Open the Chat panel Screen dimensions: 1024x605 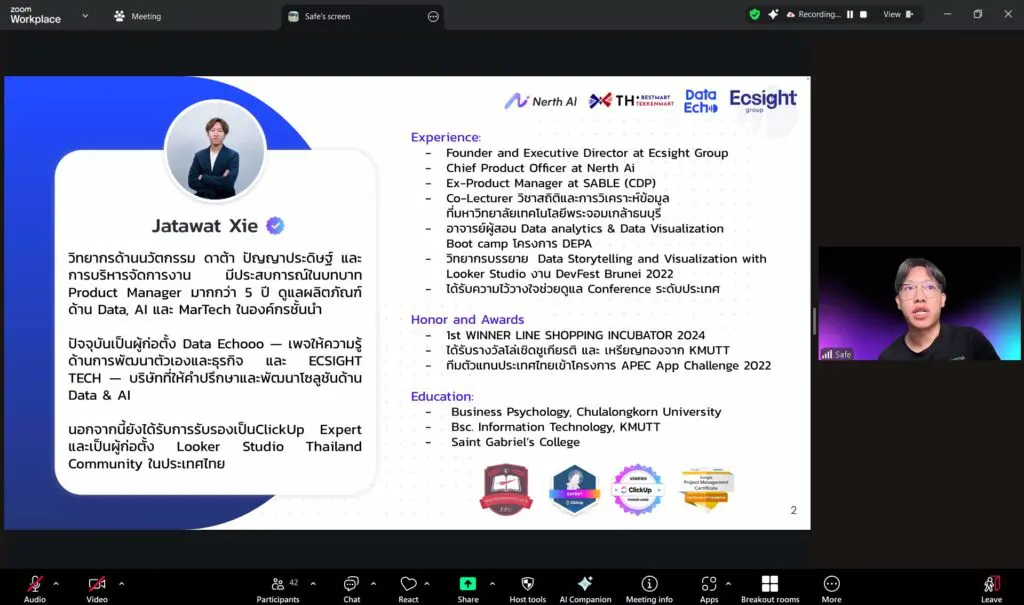point(351,588)
